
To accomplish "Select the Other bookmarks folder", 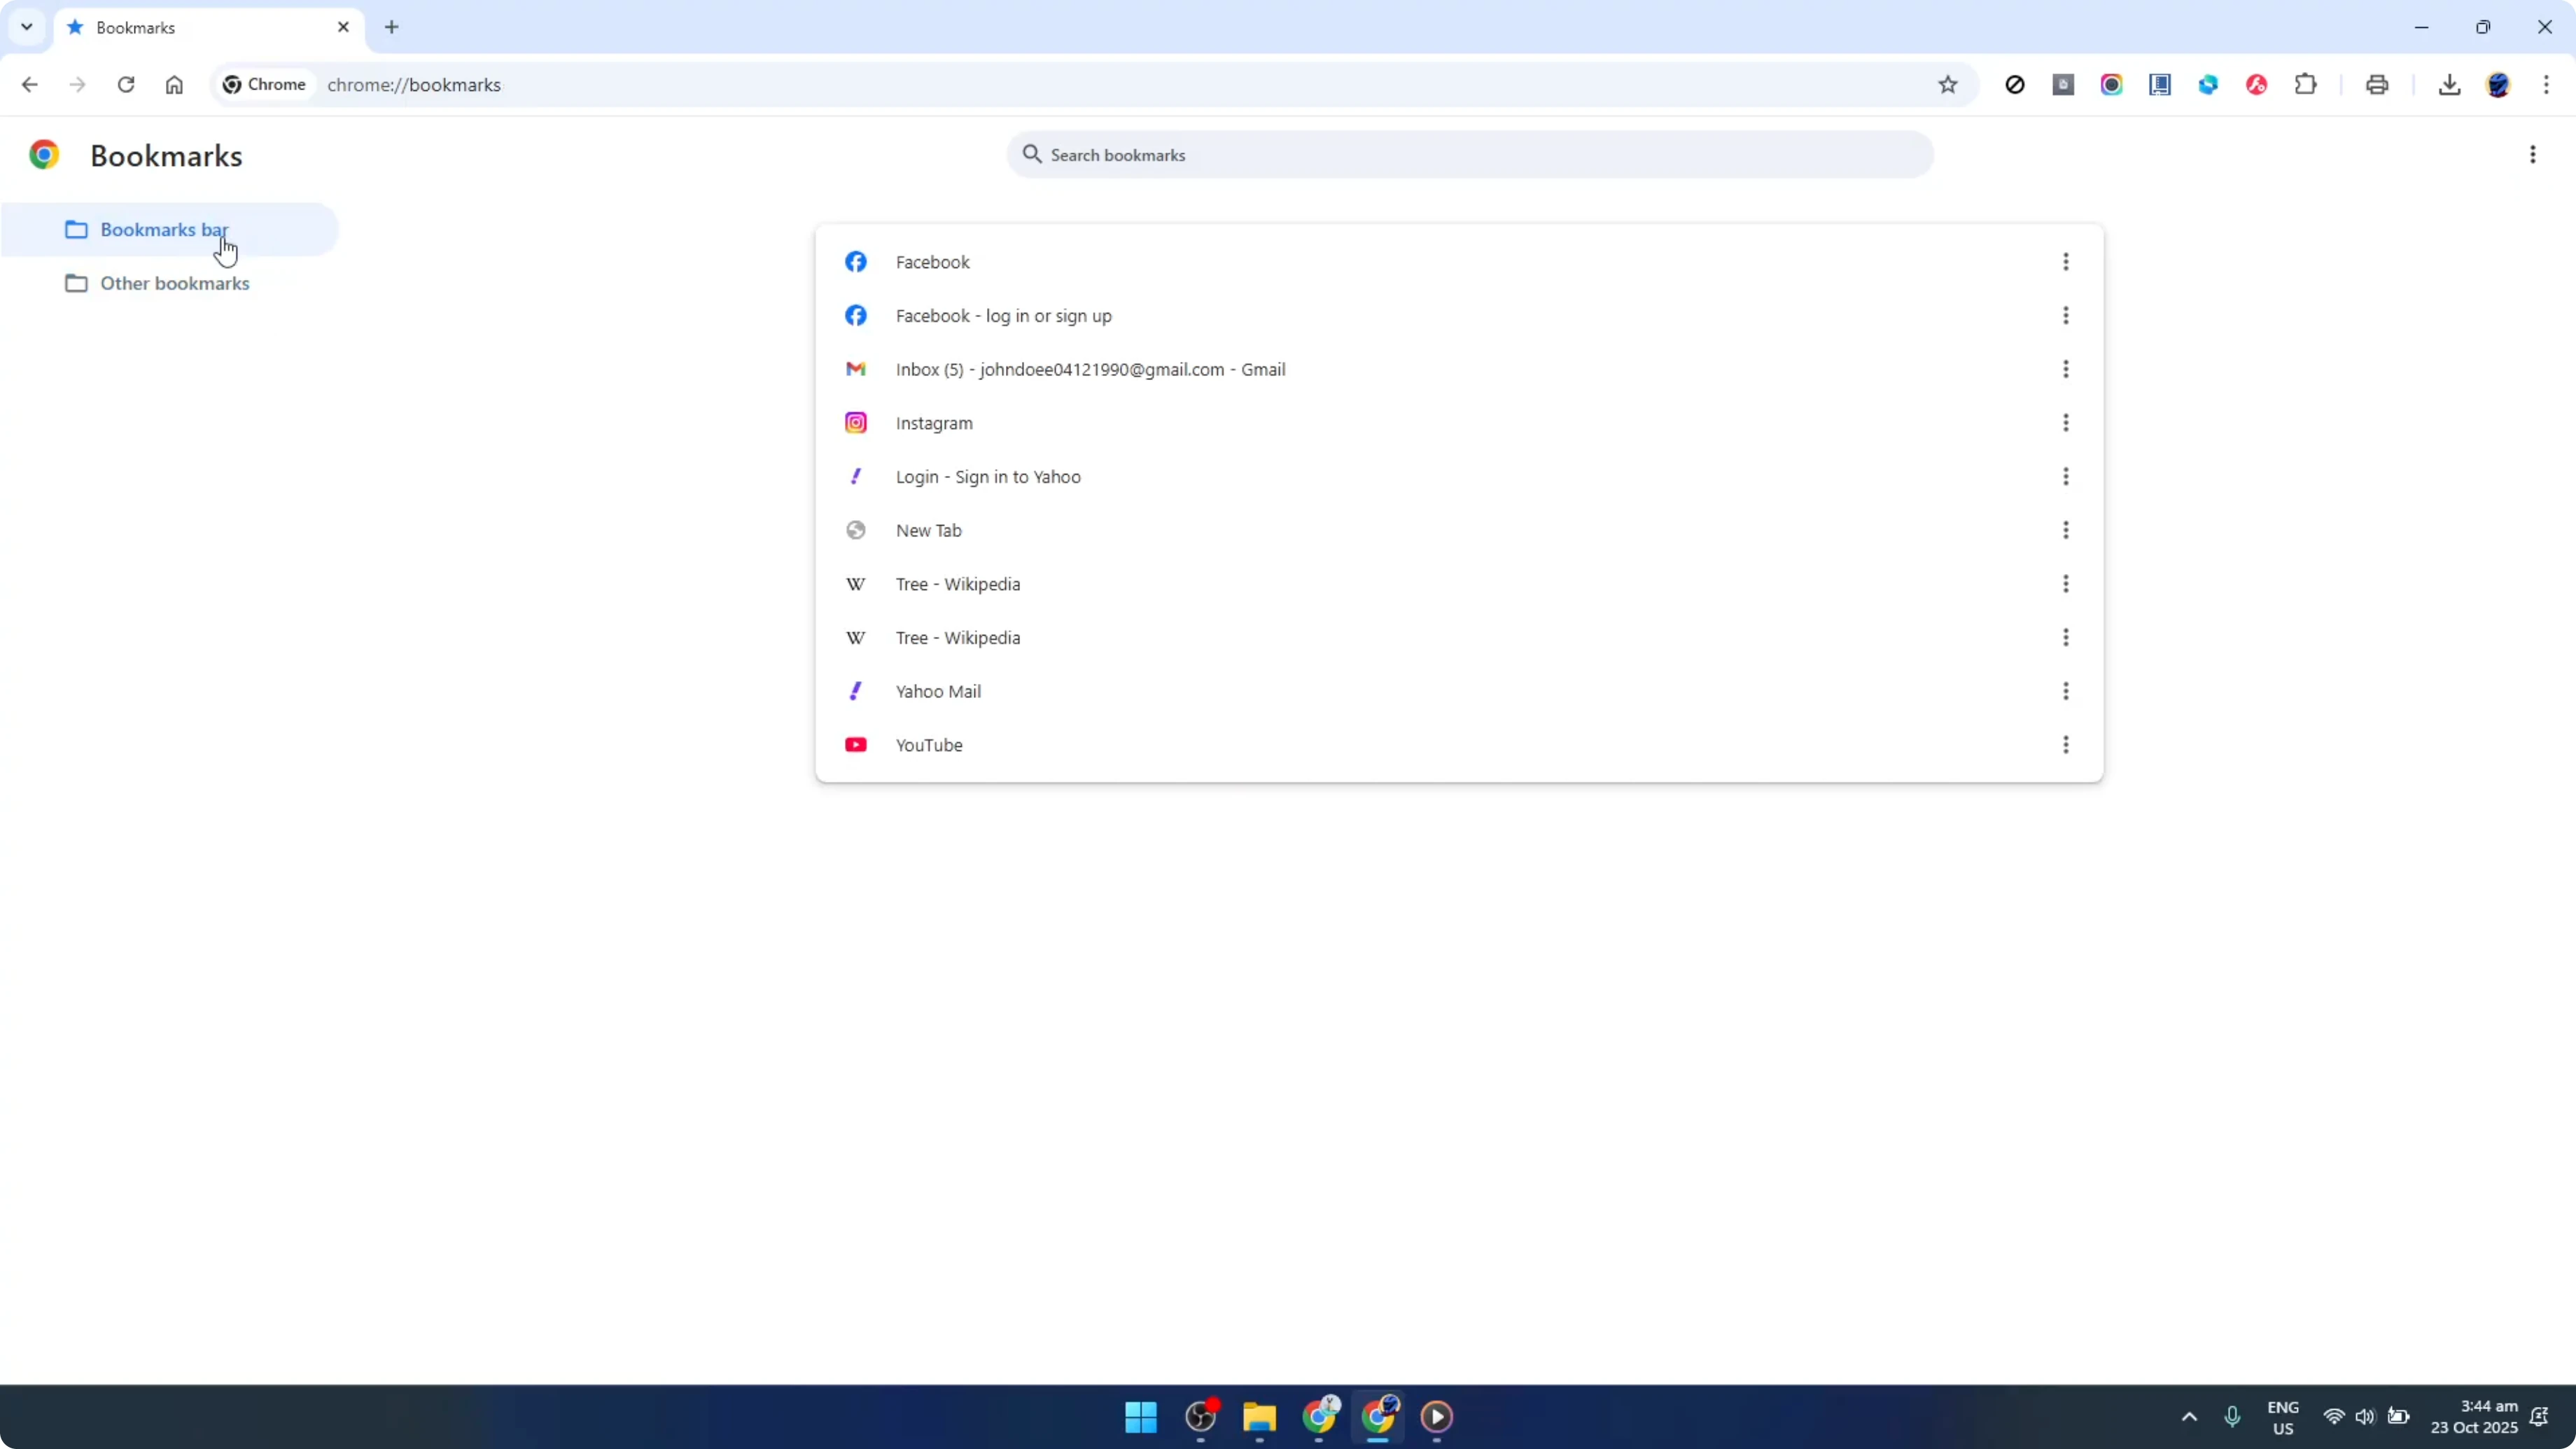I will pos(170,284).
